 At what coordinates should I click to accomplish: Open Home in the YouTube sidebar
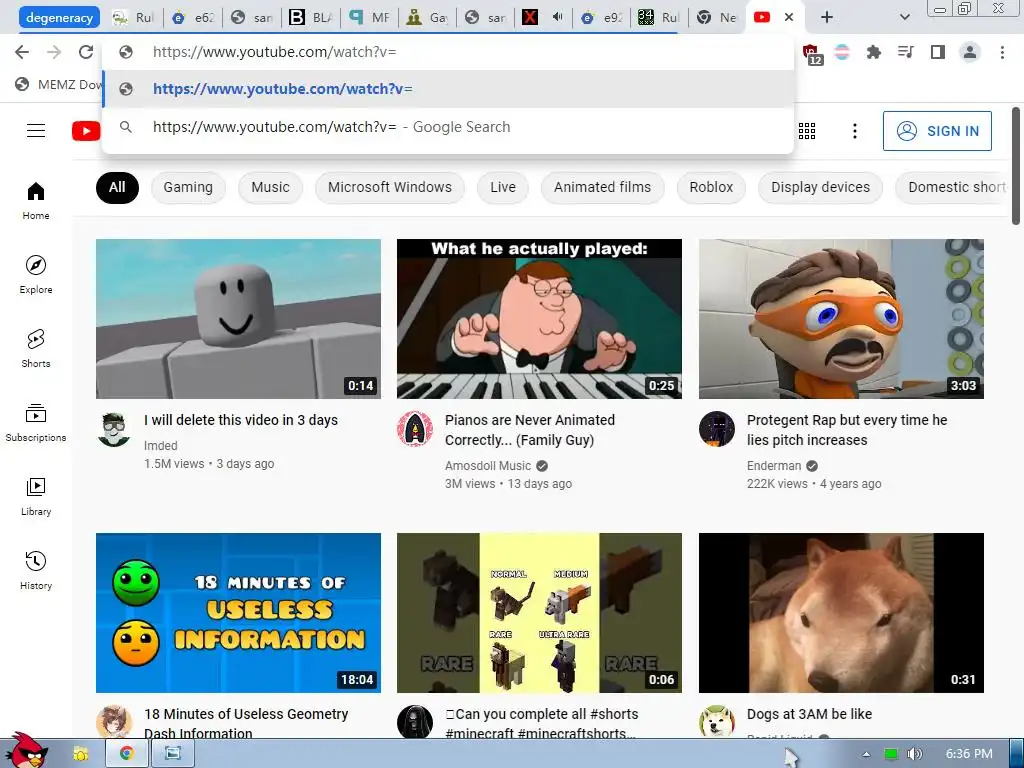click(x=36, y=200)
